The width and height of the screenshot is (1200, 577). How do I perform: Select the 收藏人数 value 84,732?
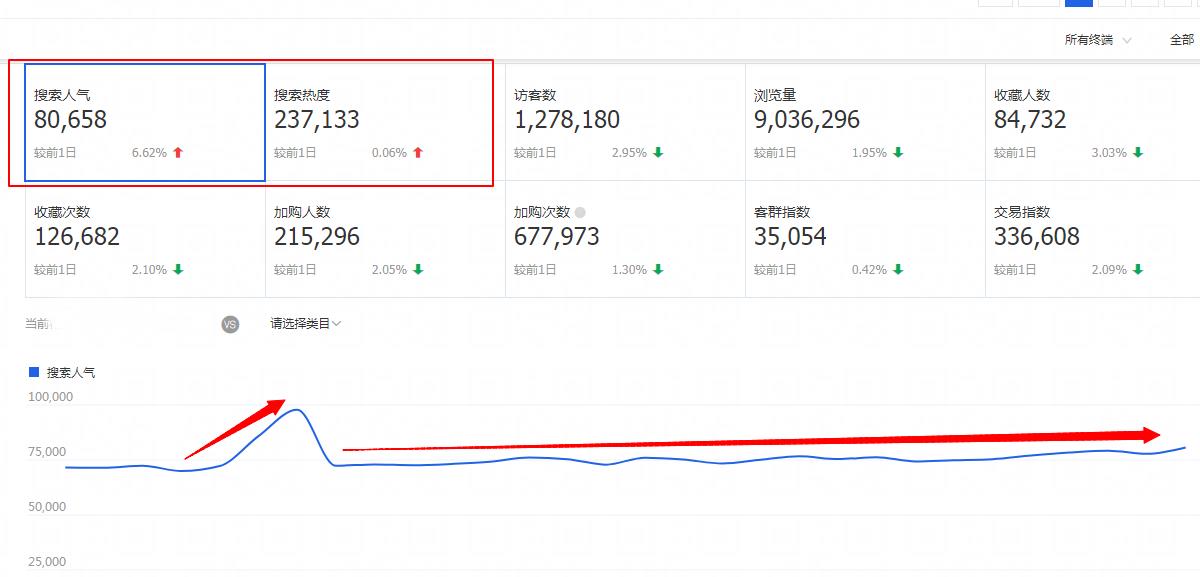pos(1030,120)
